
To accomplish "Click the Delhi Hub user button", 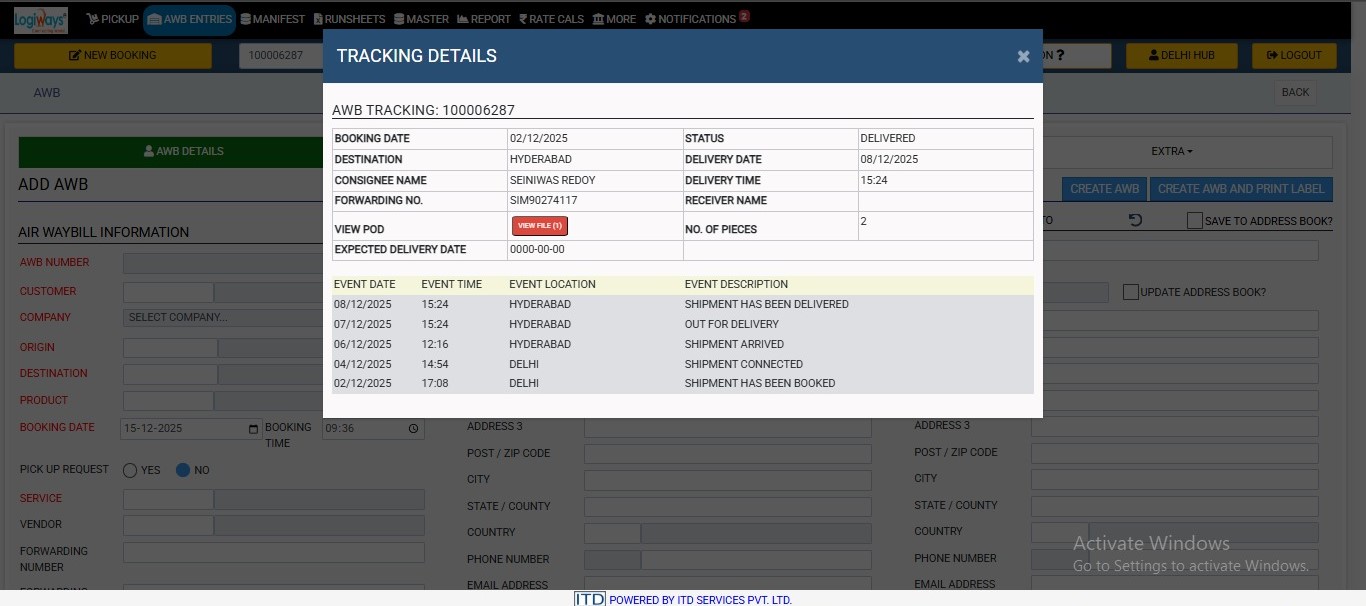I will click(1181, 56).
